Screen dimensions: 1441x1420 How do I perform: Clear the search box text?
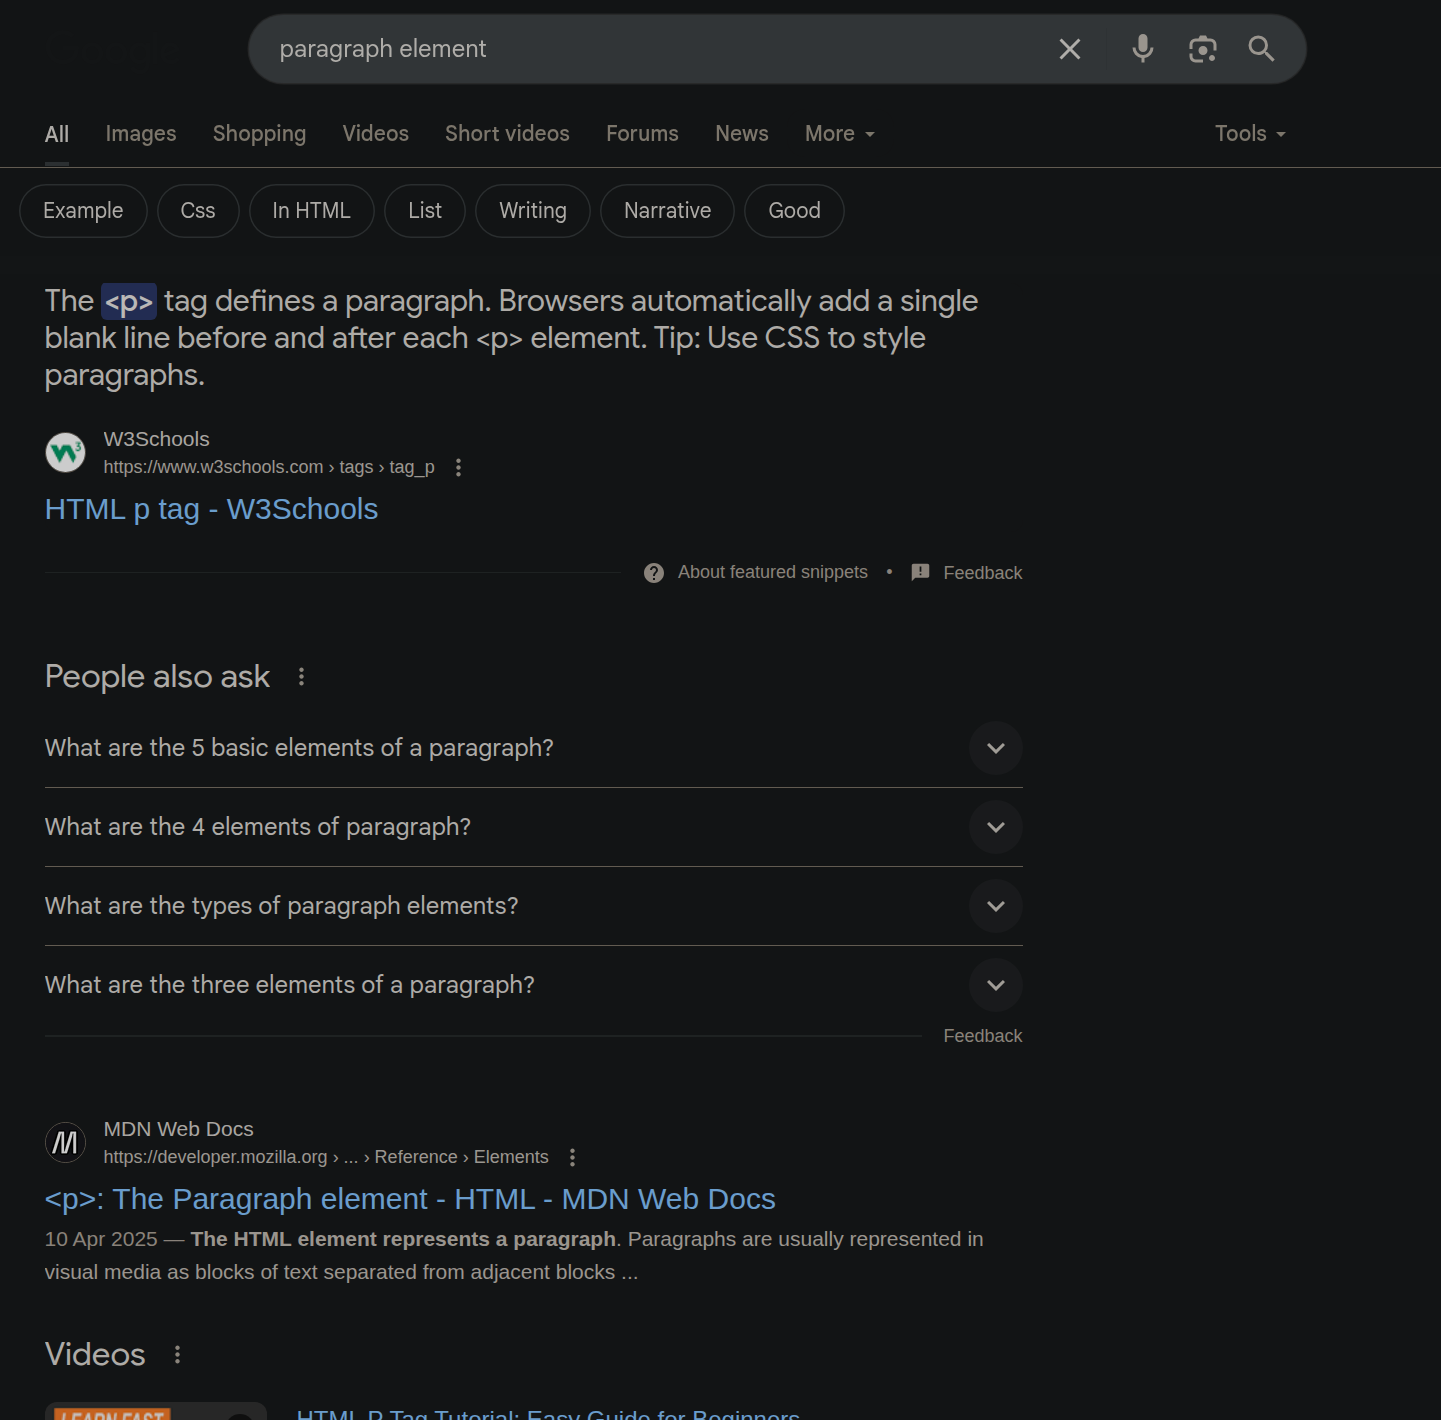tap(1069, 49)
